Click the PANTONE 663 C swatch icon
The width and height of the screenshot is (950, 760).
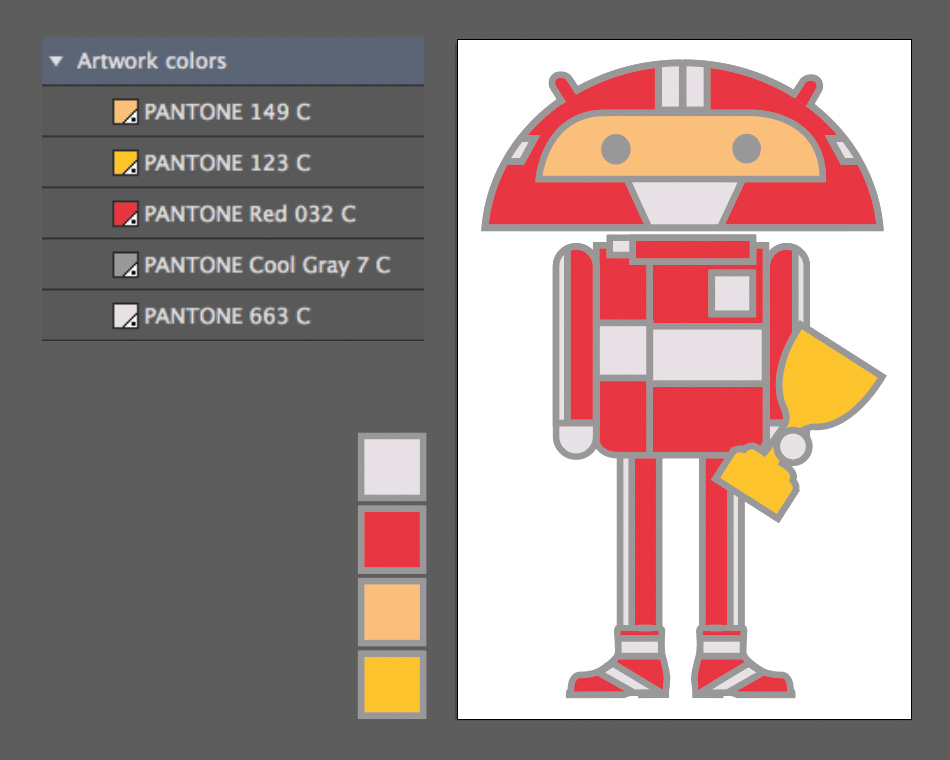[x=125, y=317]
